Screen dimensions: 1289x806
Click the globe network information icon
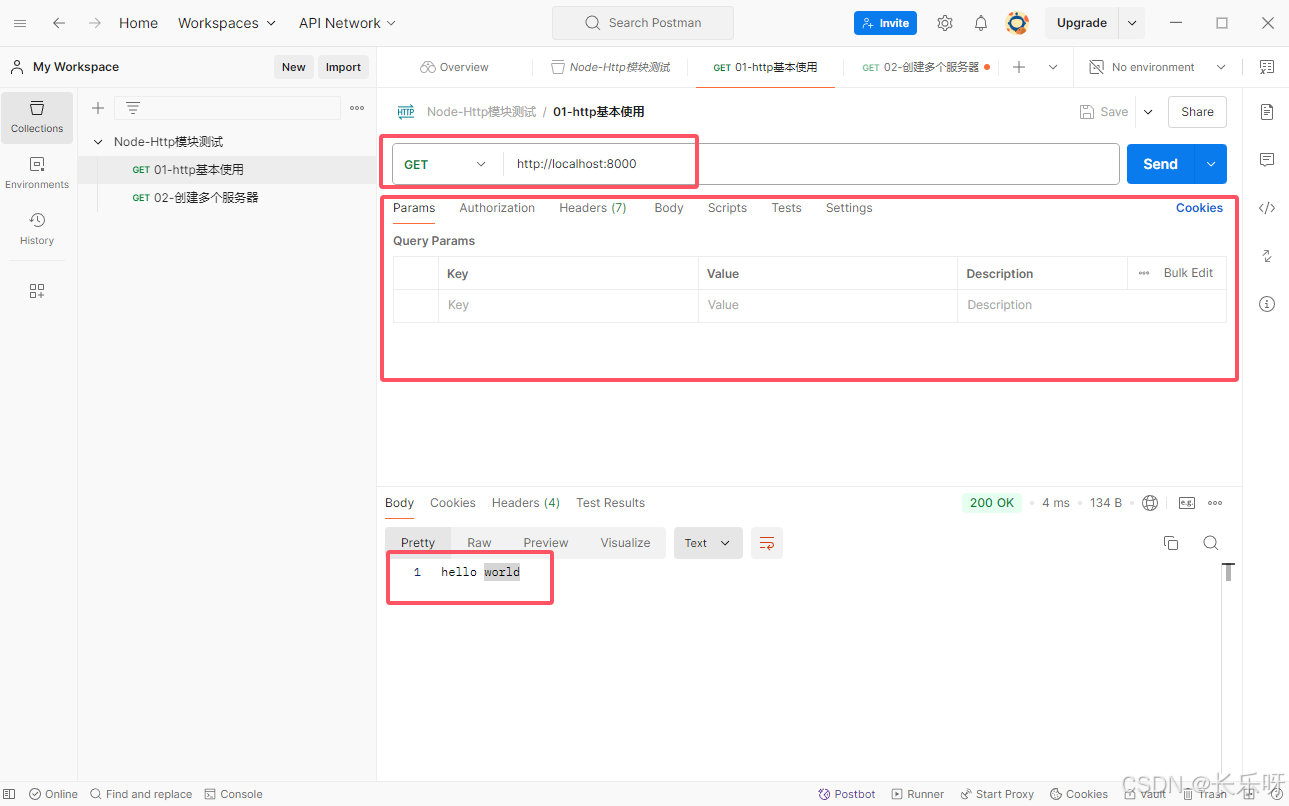(1150, 503)
